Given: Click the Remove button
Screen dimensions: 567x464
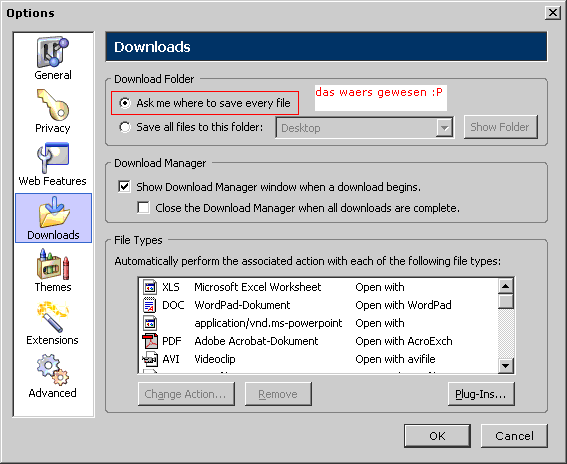Looking at the screenshot, I should pos(278,394).
